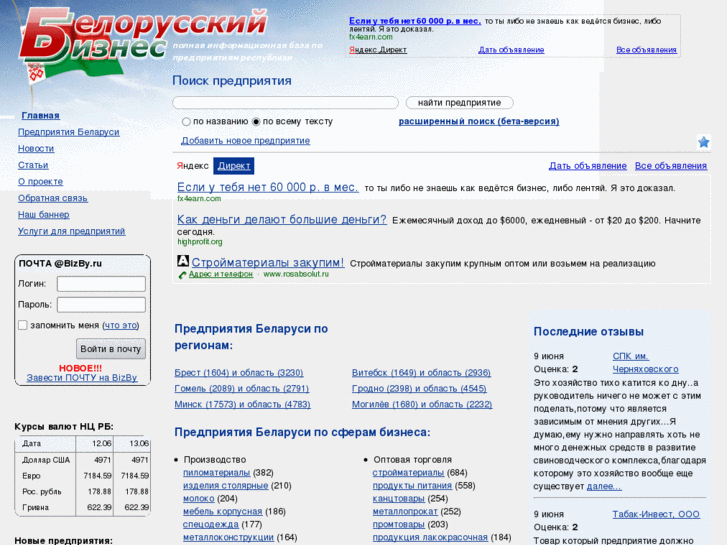Viewport: 727px width, 545px height.
Task: Open продукция лакокрасочная category link
Action: tap(430, 537)
